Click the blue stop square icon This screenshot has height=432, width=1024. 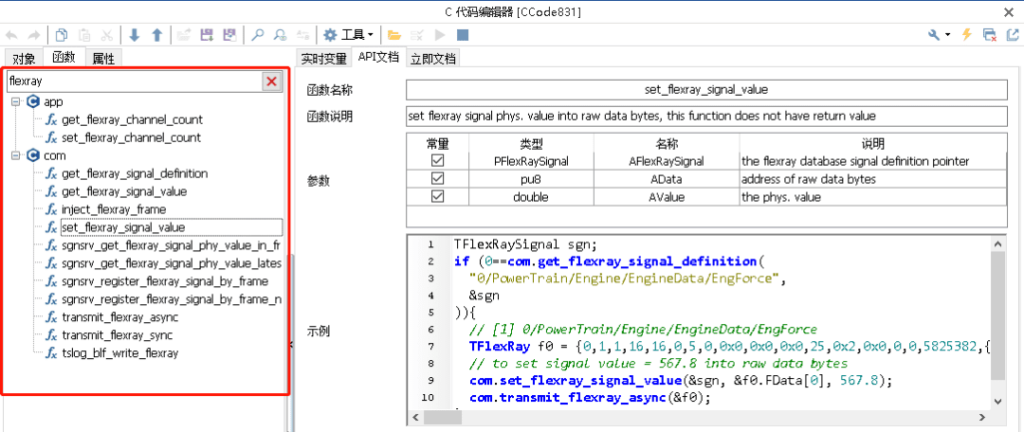coord(462,35)
